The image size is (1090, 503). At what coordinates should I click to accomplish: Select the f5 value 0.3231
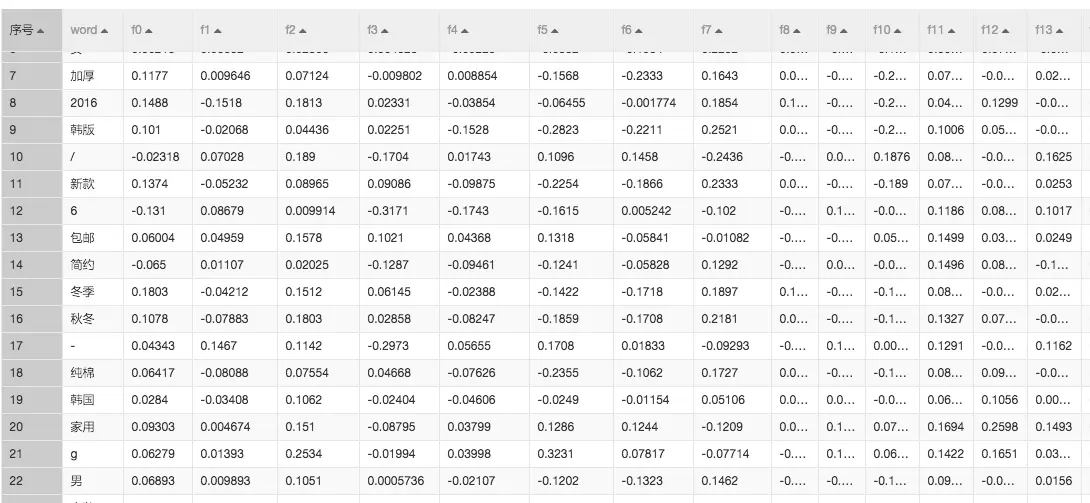[553, 454]
